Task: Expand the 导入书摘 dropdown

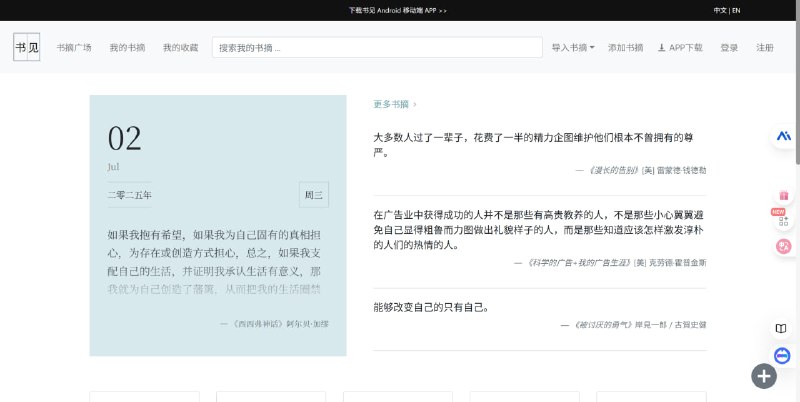Action: point(573,48)
